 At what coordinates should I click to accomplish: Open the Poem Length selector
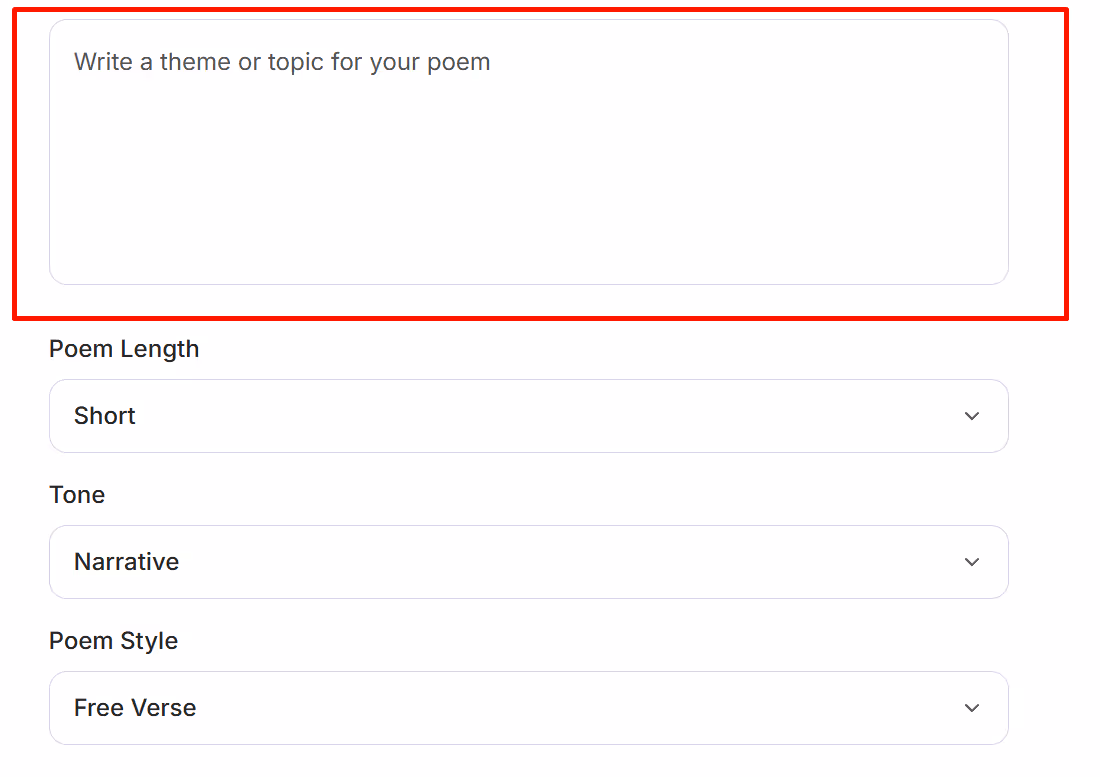tap(529, 416)
